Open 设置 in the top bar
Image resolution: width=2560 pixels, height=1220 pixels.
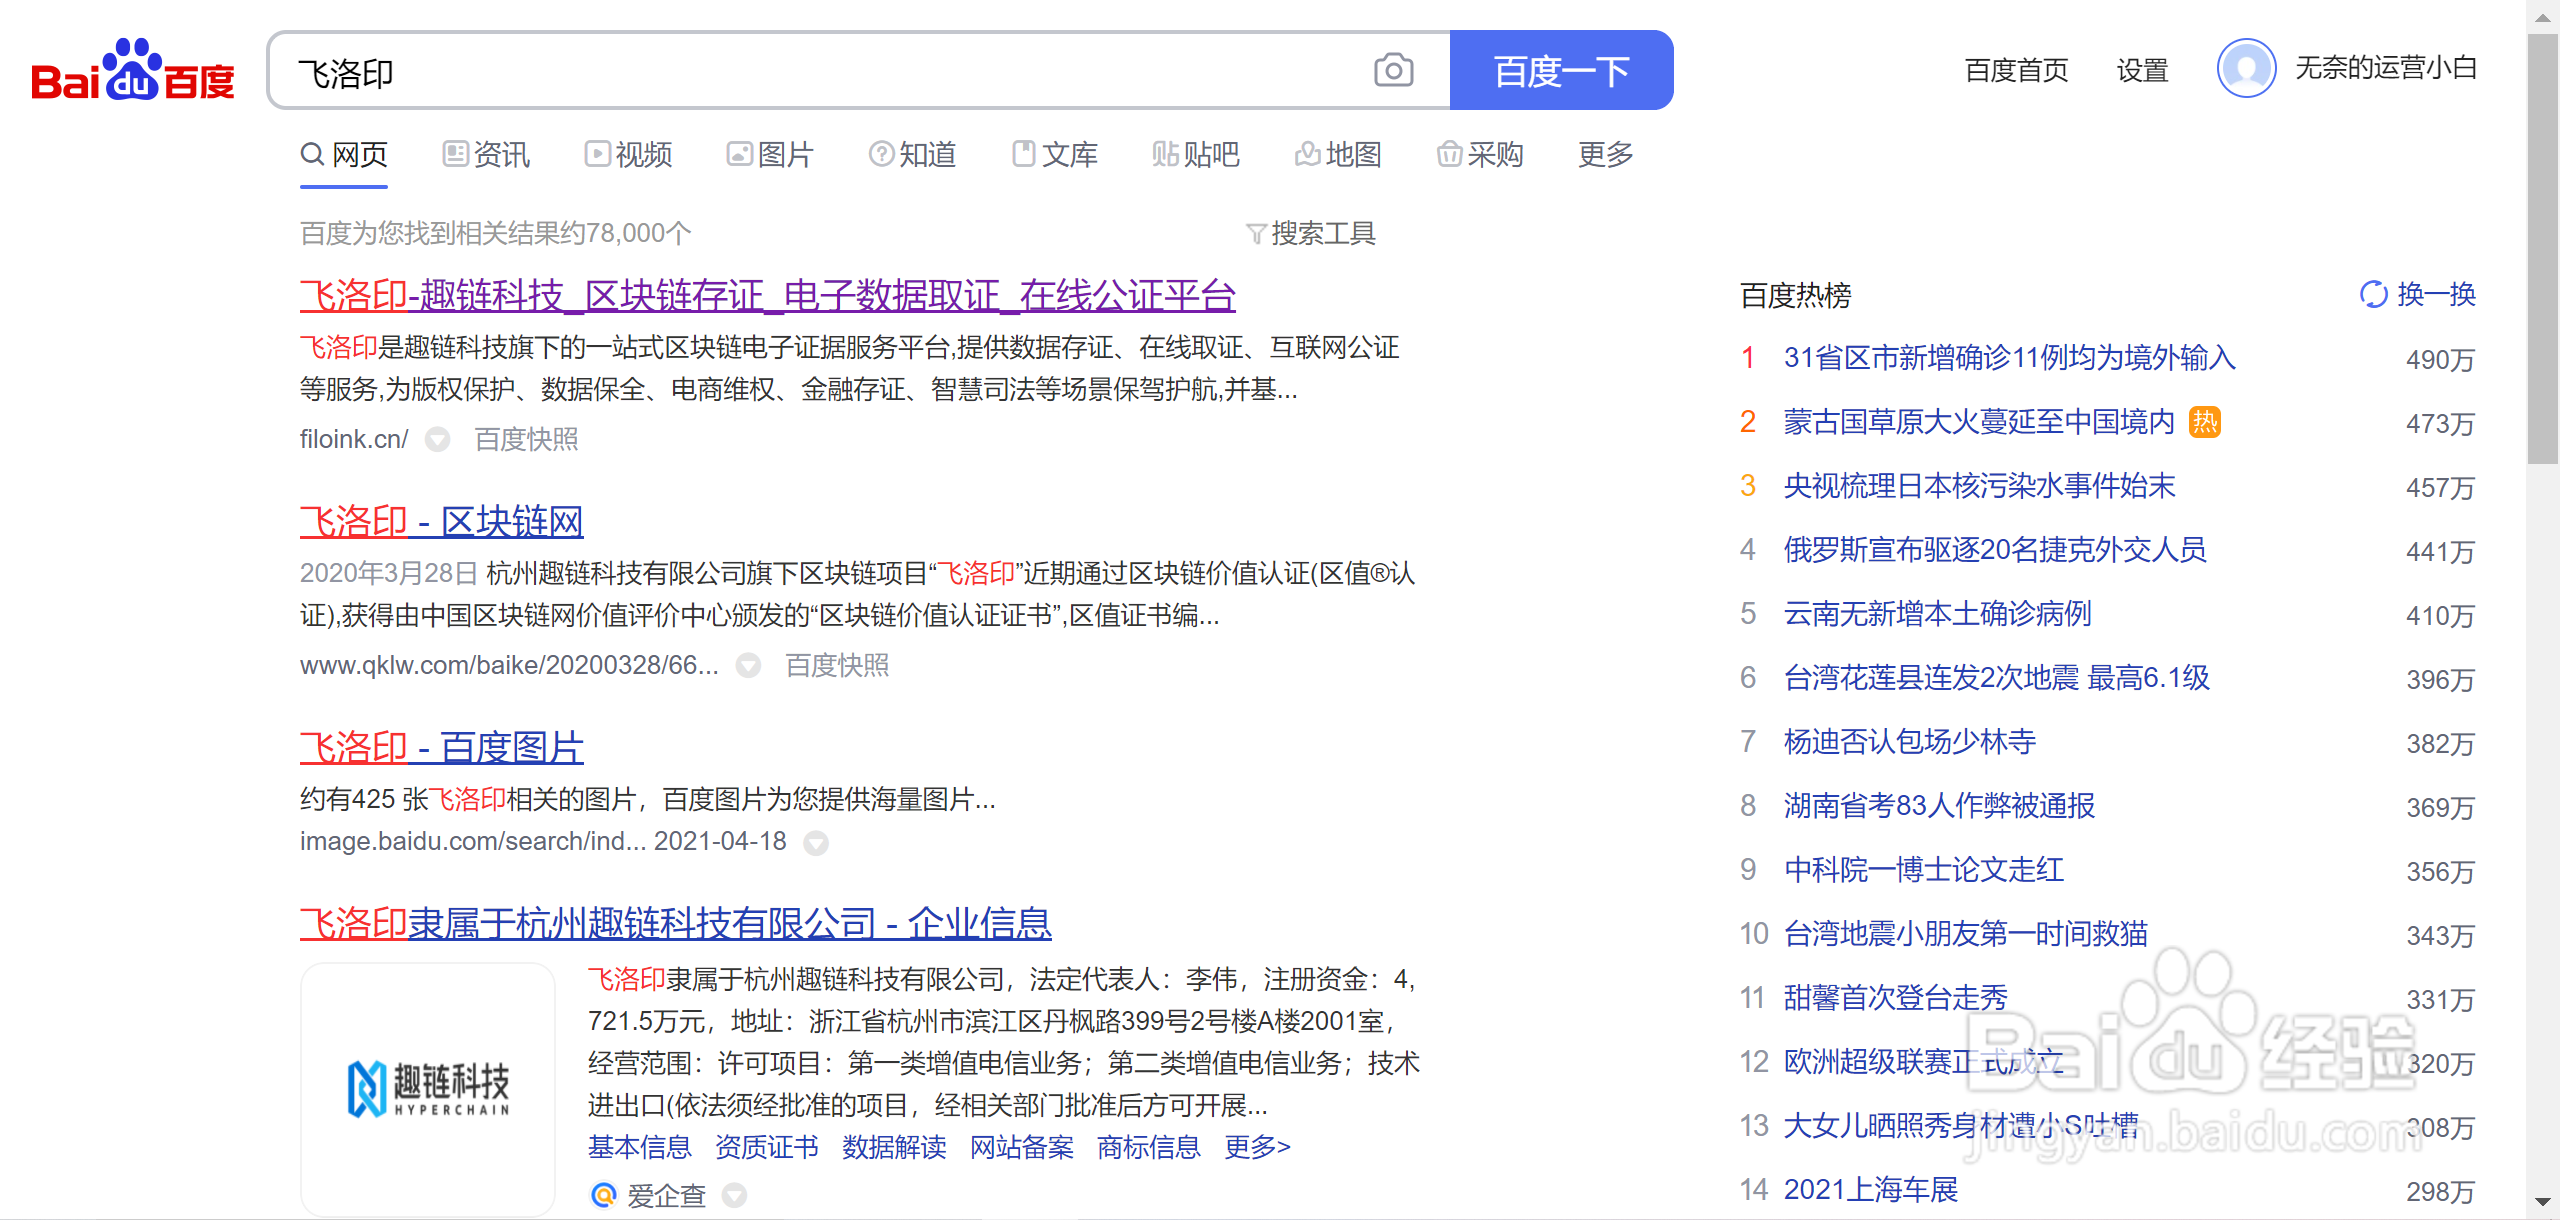(x=2142, y=70)
